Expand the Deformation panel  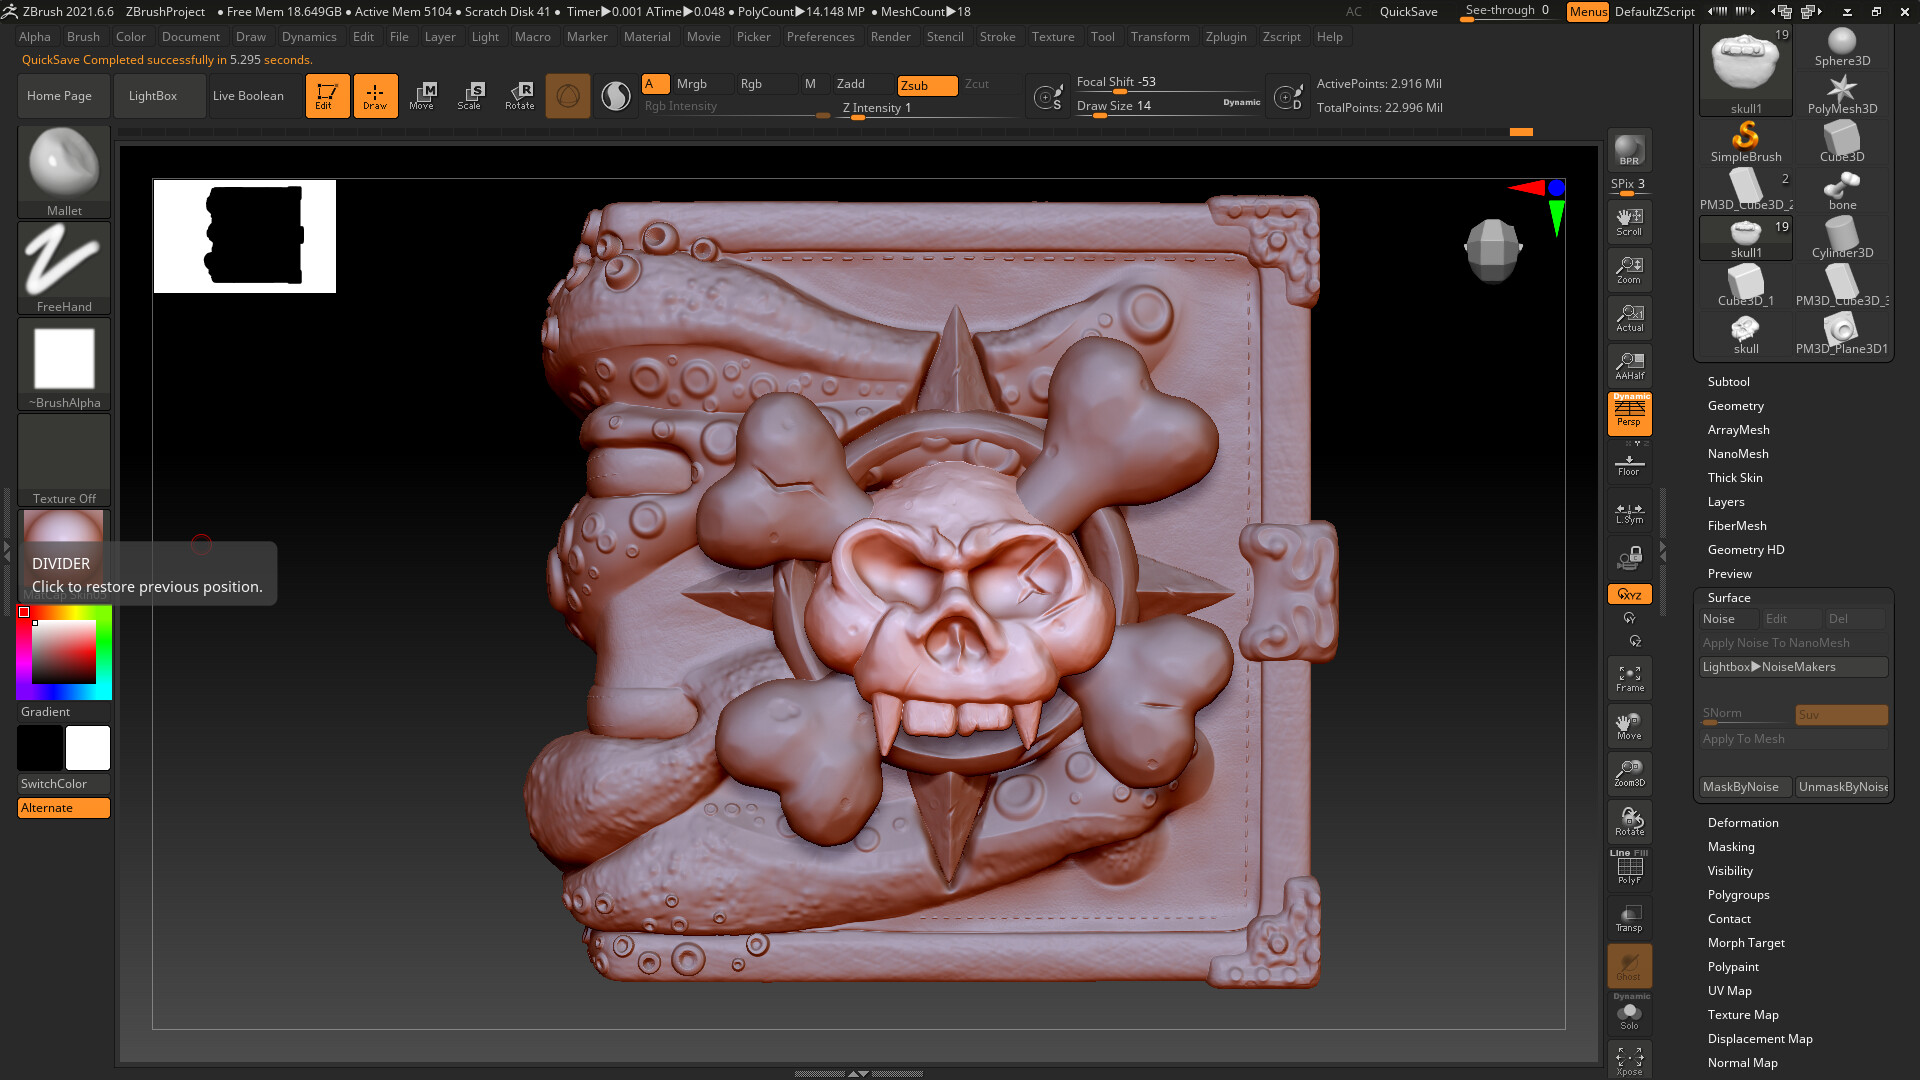point(1743,822)
